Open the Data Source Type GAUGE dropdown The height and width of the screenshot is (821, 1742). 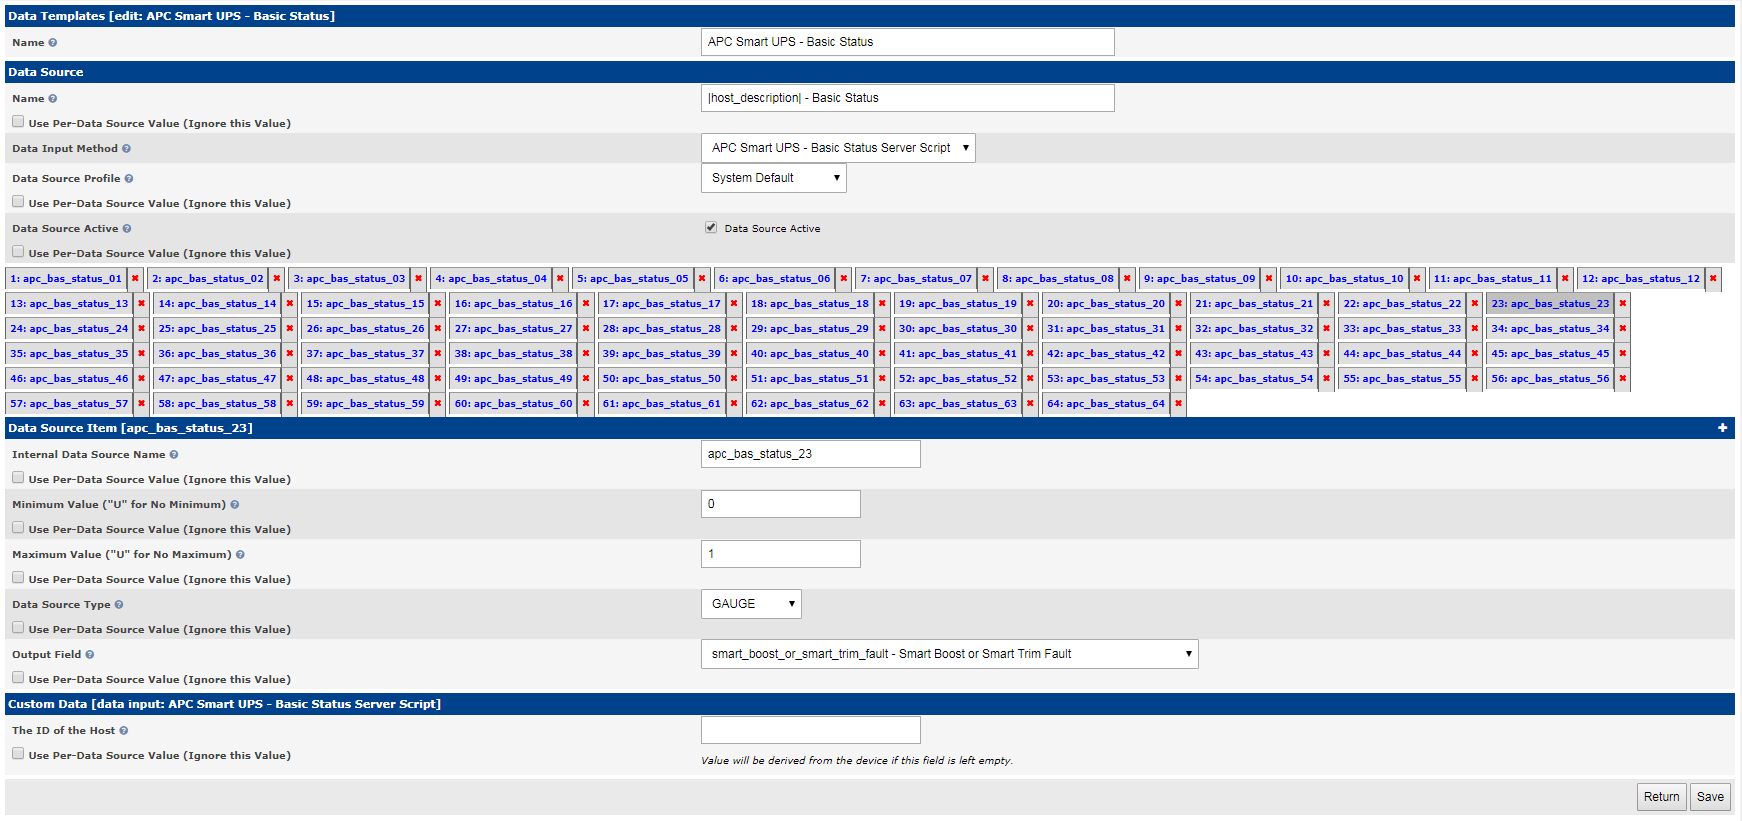pos(751,604)
